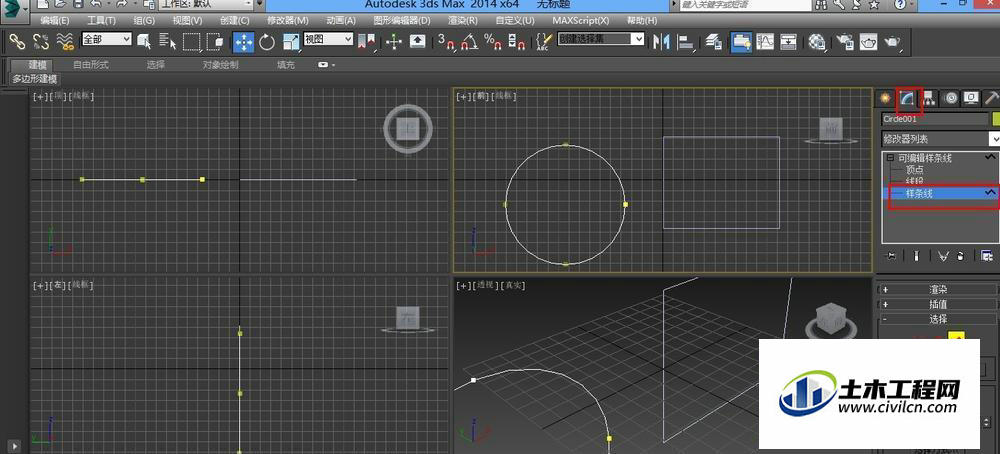Switch to the 对象绘制 ribbon tab
Viewport: 1000px width, 454px height.
coord(221,65)
